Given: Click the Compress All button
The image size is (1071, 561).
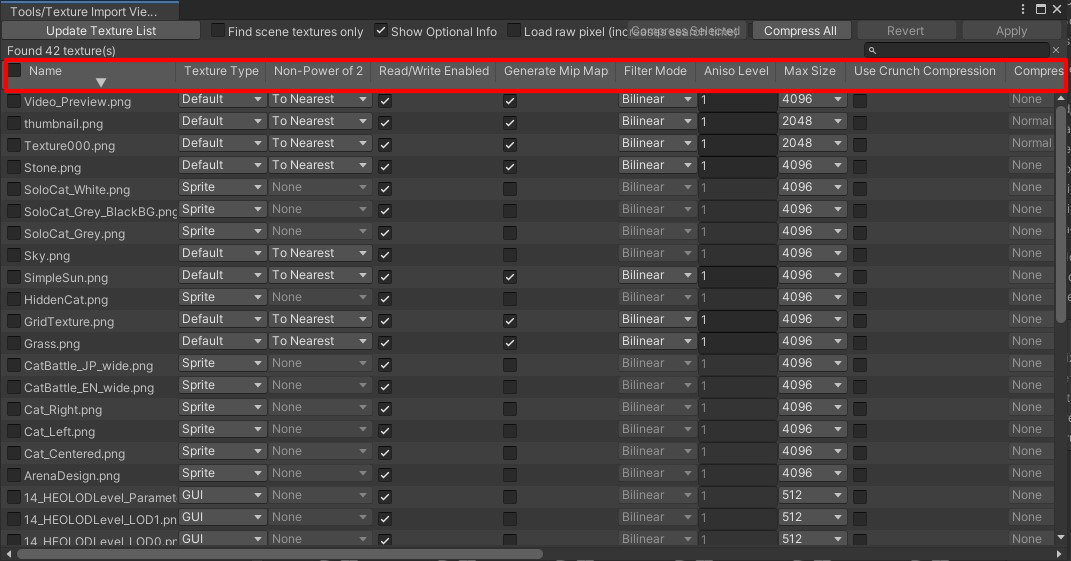Looking at the screenshot, I should pyautogui.click(x=801, y=31).
